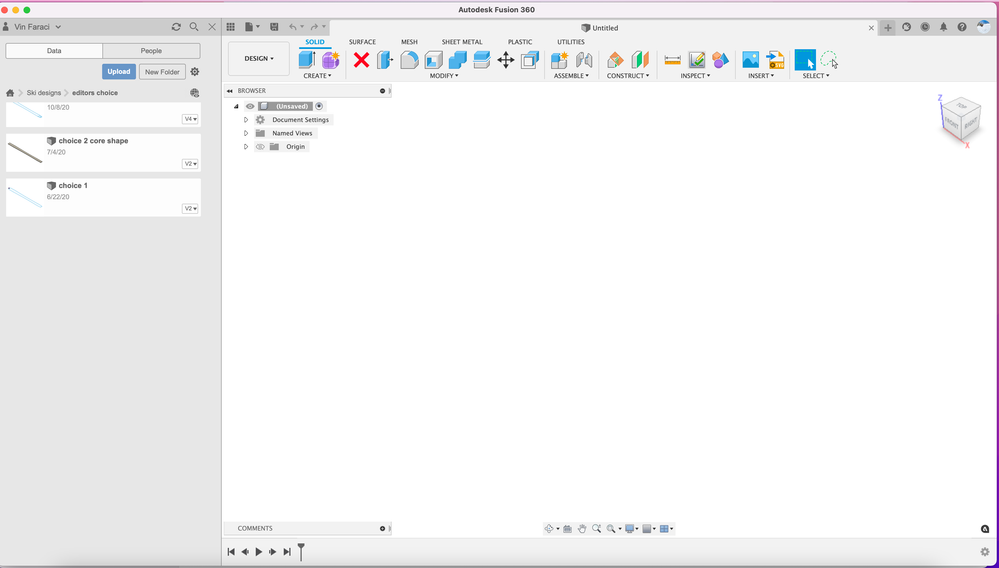The width and height of the screenshot is (999, 568).
Task: Select the Offset Plane construct icon
Action: (x=615, y=60)
